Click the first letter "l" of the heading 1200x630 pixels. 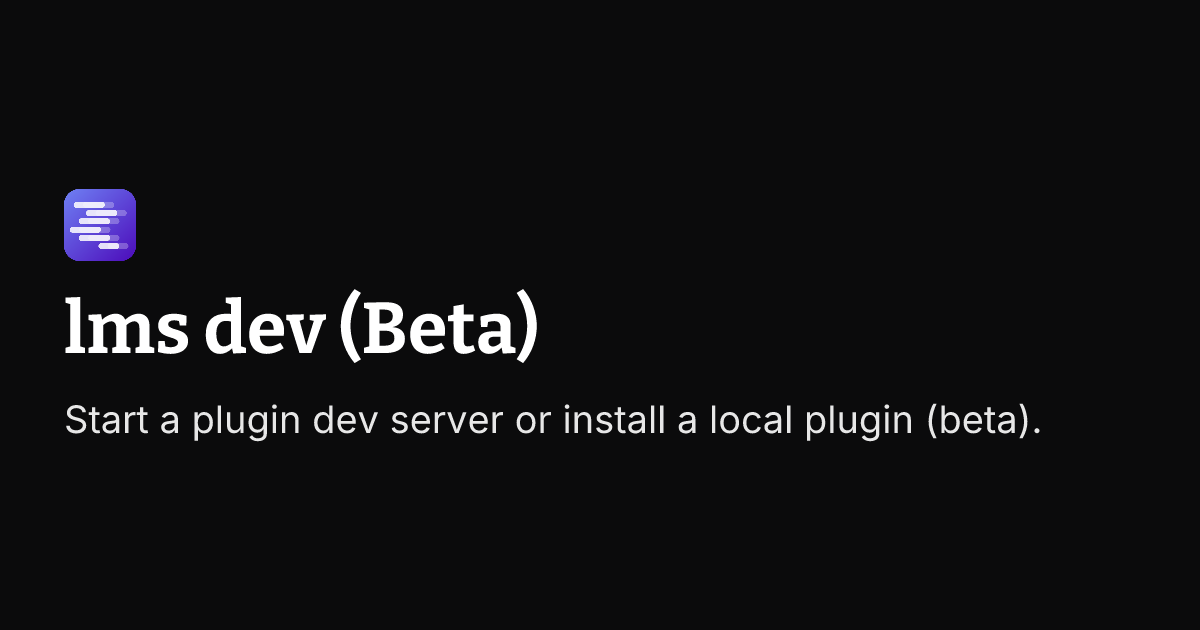72,327
